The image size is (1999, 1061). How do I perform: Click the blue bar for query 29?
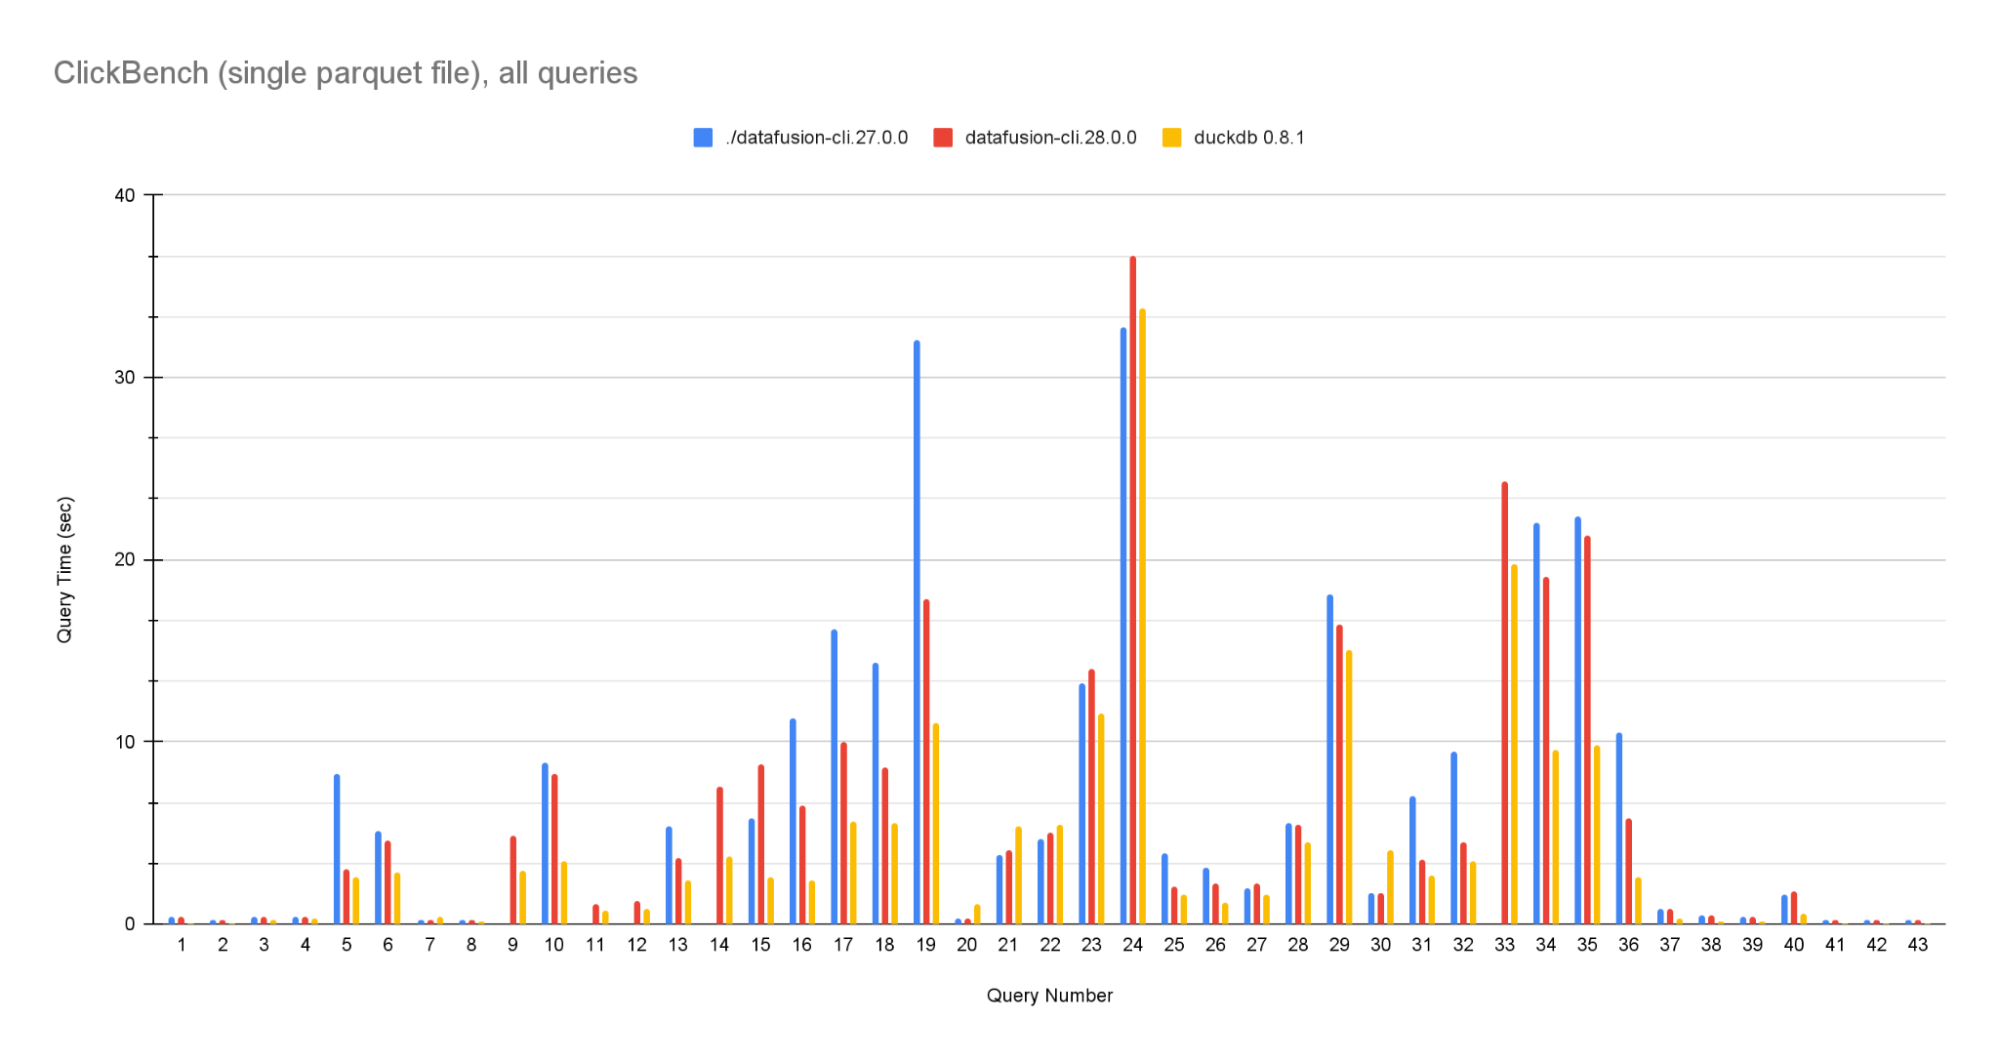pyautogui.click(x=1330, y=759)
